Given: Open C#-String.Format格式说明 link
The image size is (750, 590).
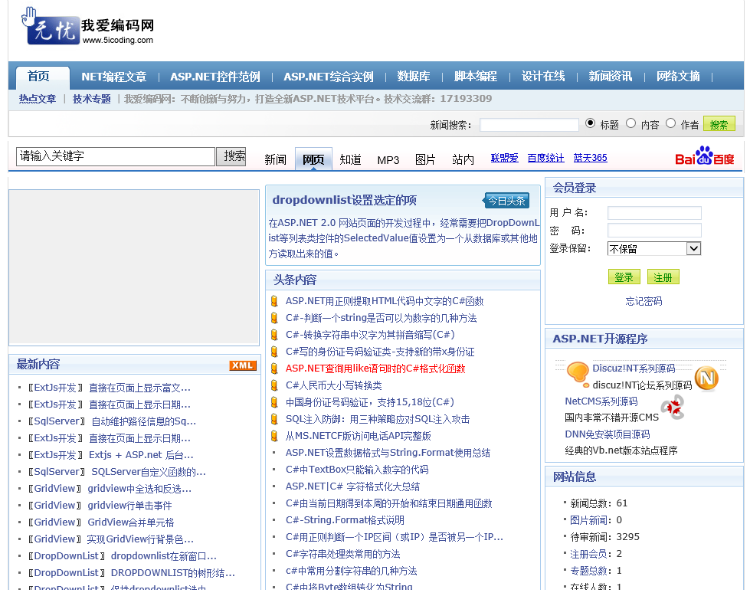Looking at the screenshot, I should (x=345, y=520).
